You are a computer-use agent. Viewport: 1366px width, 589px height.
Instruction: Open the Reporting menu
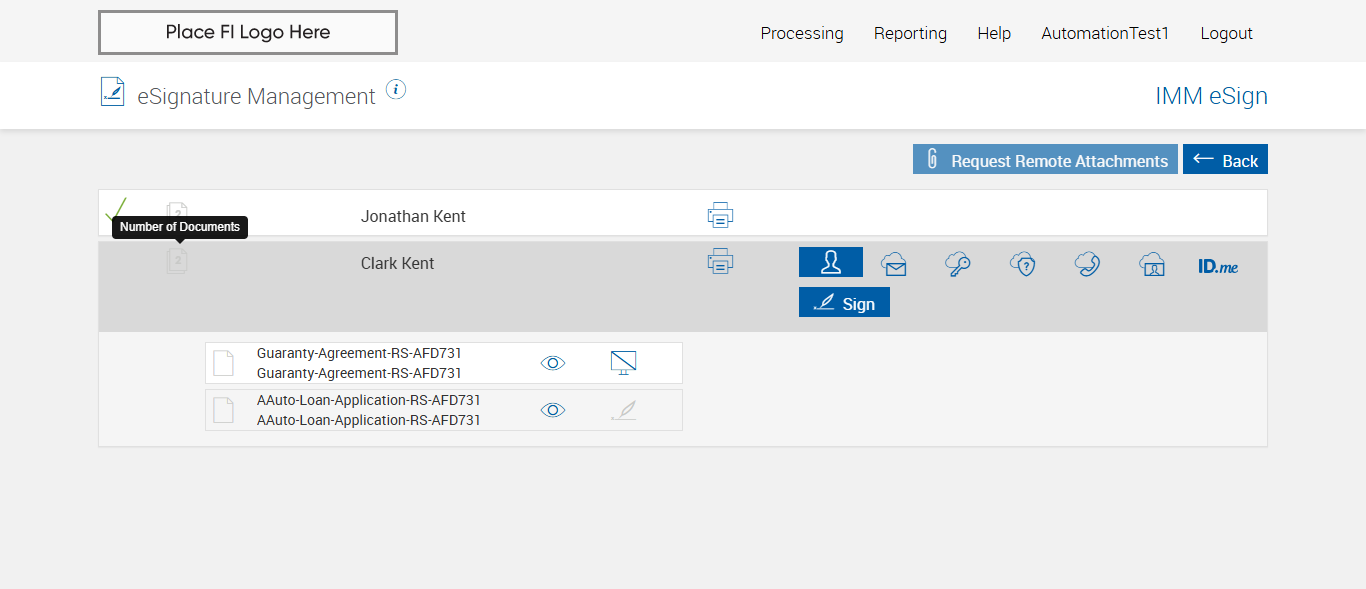pos(910,33)
